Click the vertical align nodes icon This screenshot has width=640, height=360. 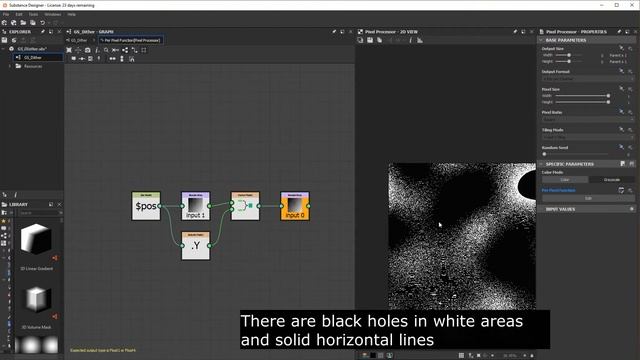(x=122, y=59)
